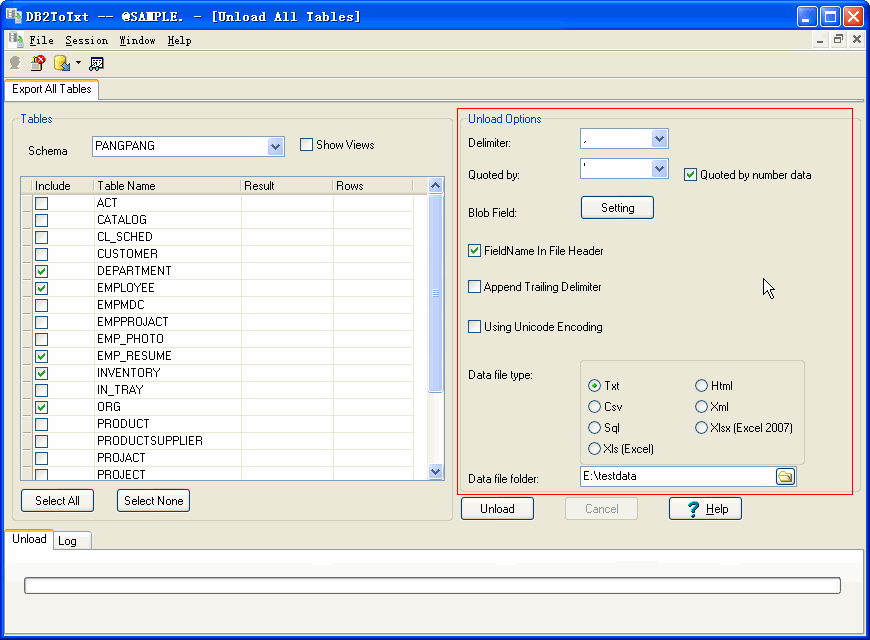Click the Select All button
The height and width of the screenshot is (640, 870).
coord(57,501)
